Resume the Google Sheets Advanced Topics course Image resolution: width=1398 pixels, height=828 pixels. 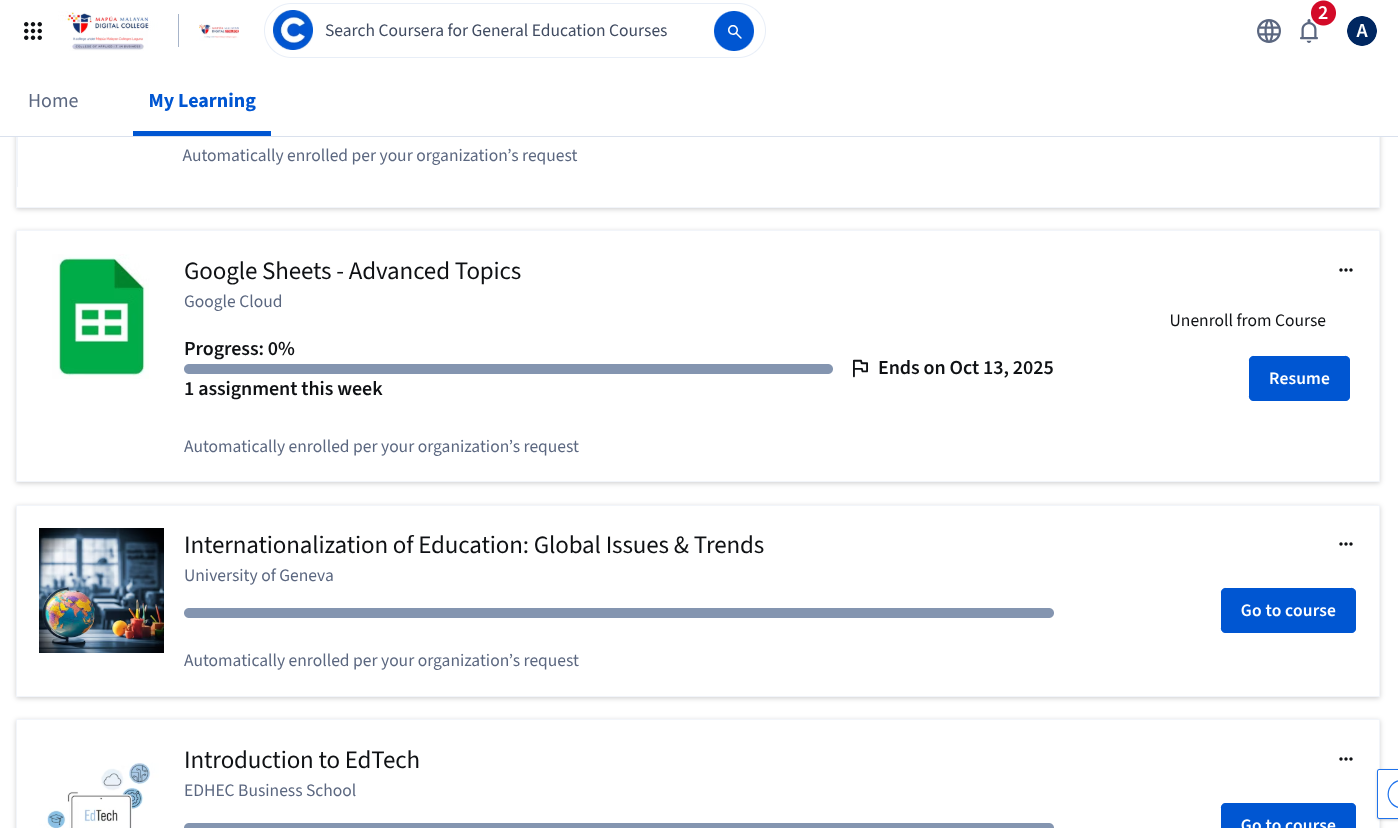(1299, 378)
